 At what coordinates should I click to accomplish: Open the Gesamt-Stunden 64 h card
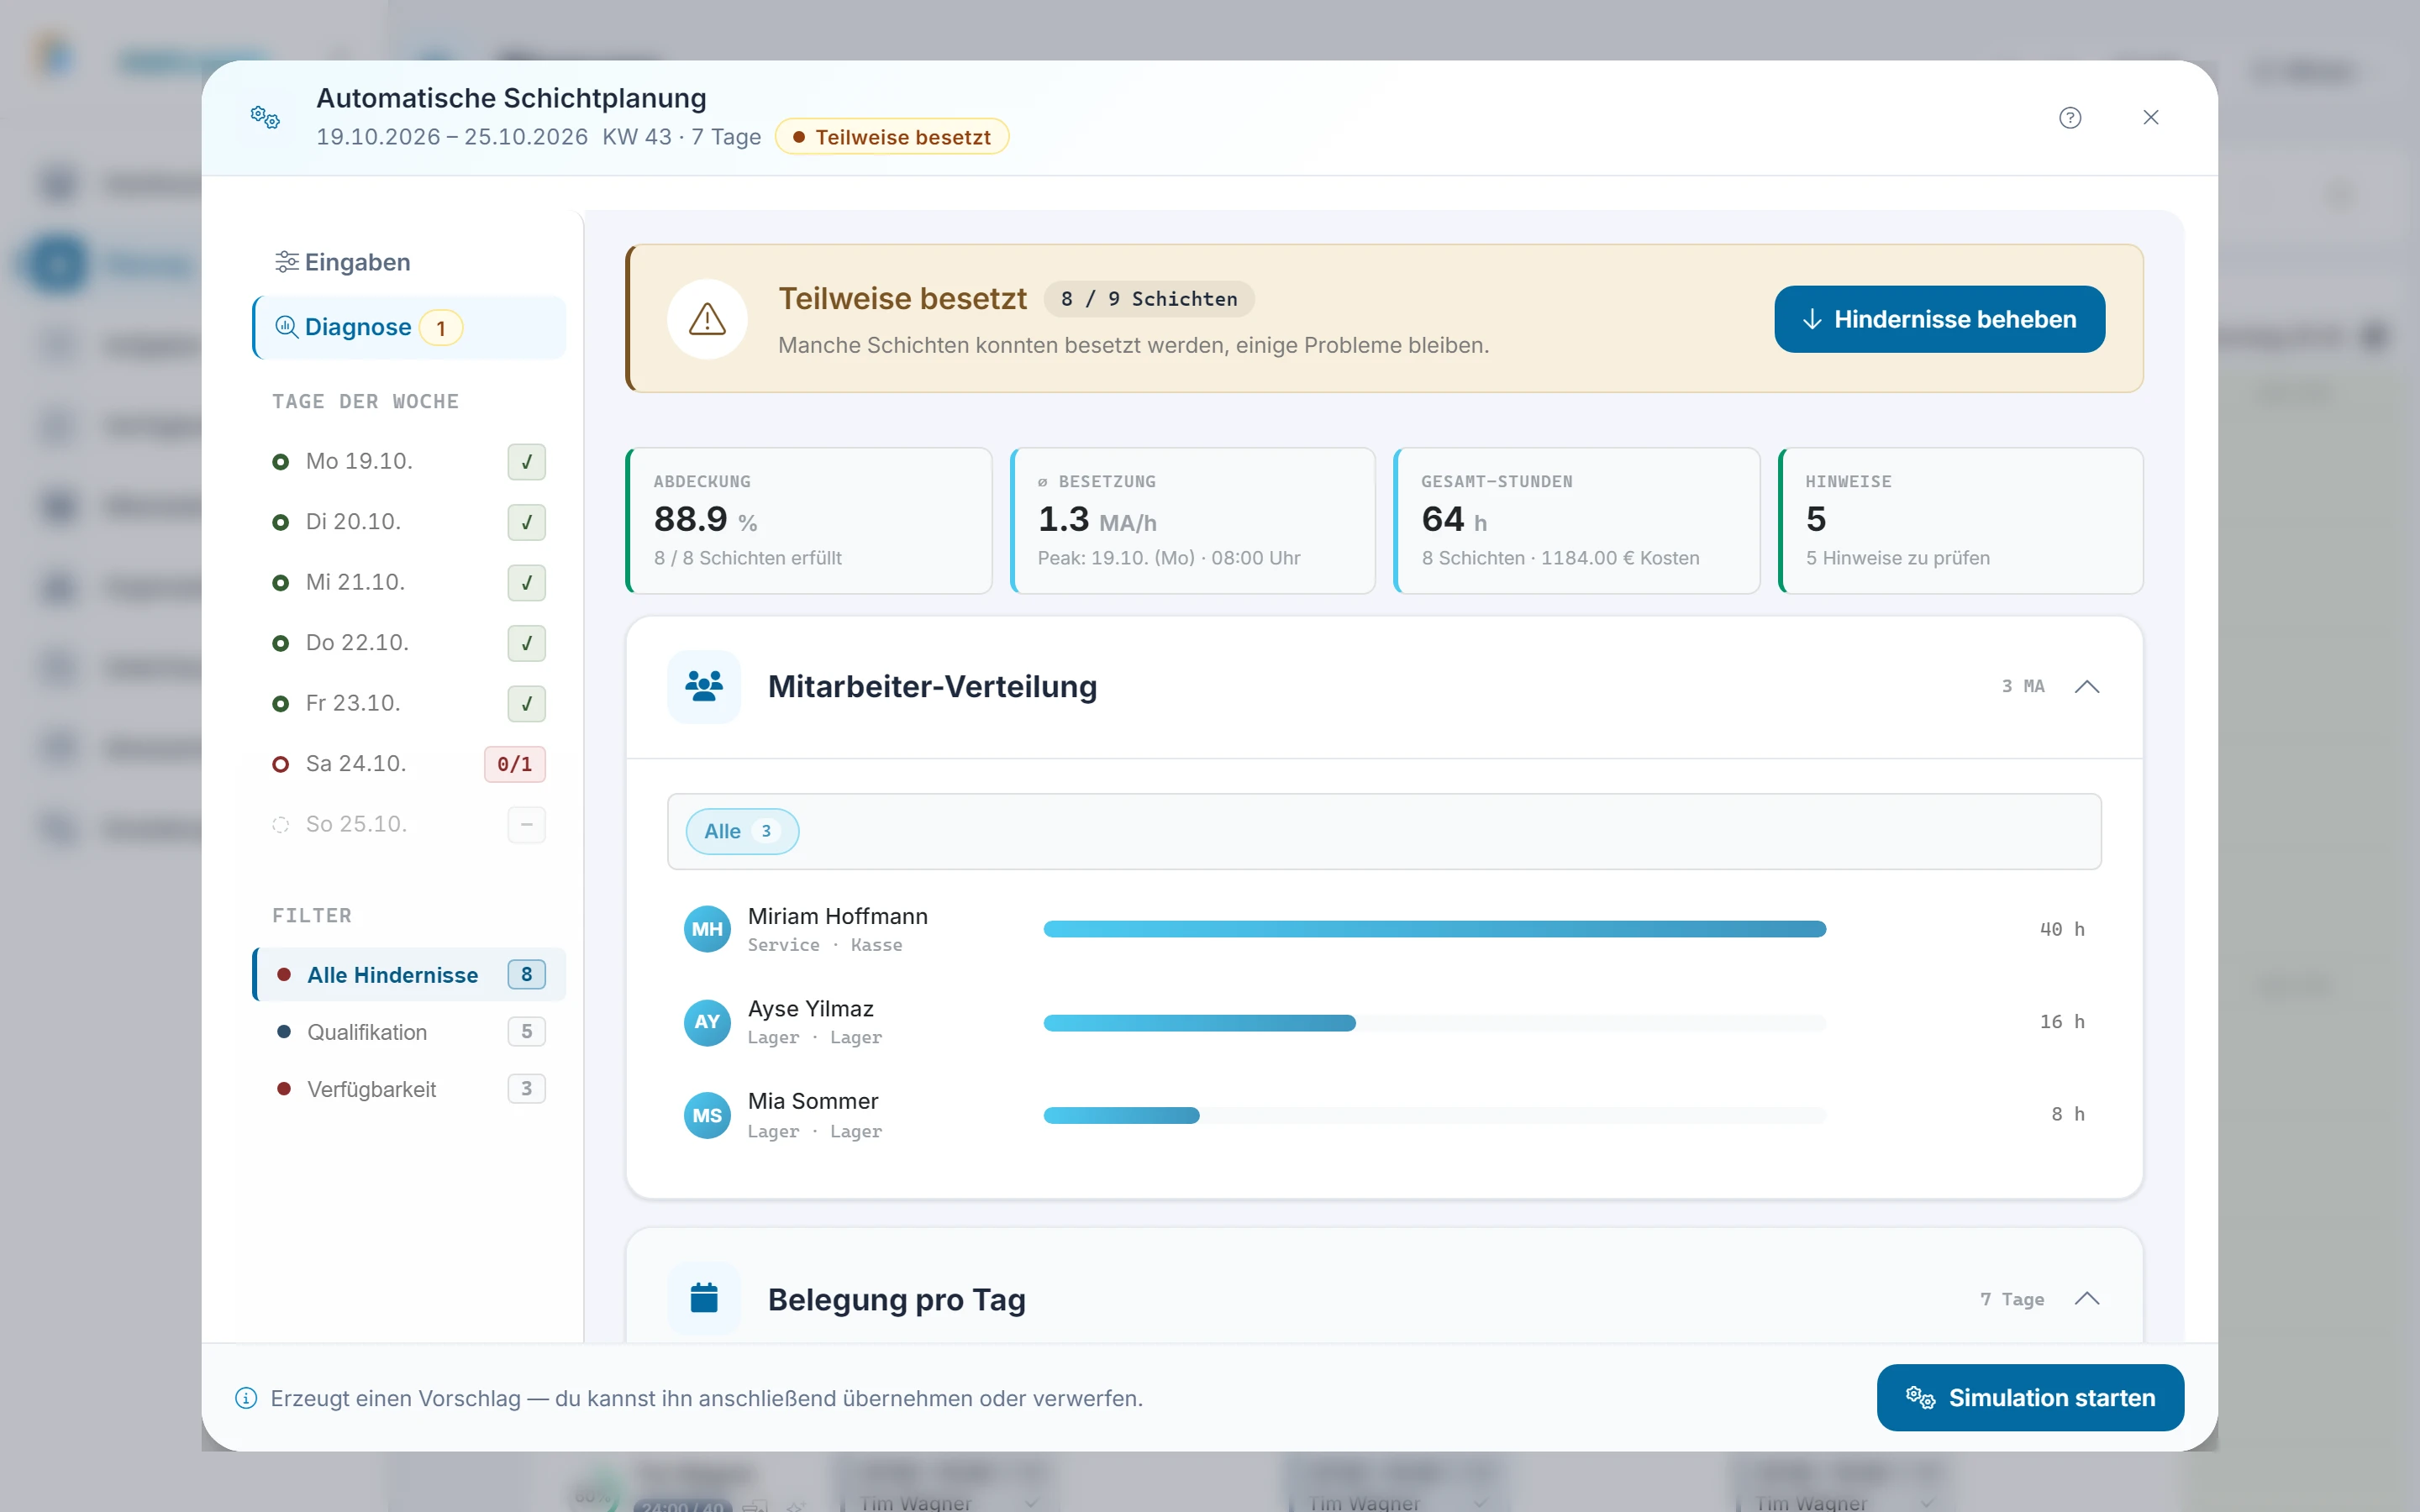coord(1577,520)
